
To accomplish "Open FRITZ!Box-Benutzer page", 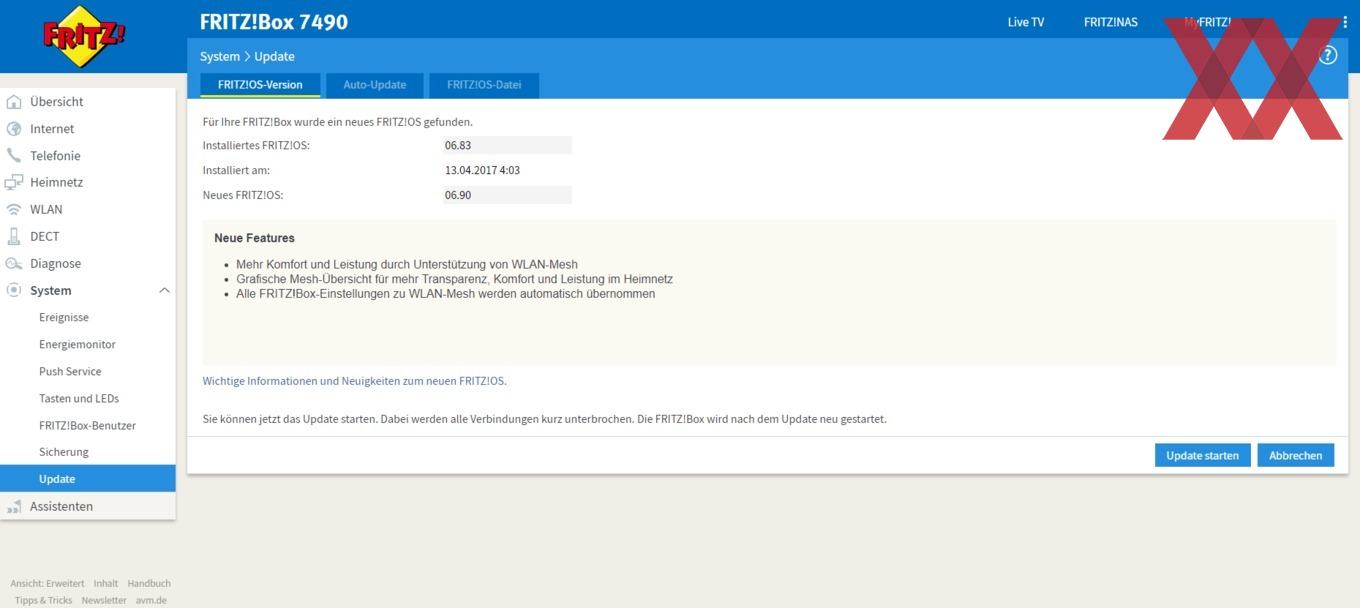I will click(x=88, y=426).
